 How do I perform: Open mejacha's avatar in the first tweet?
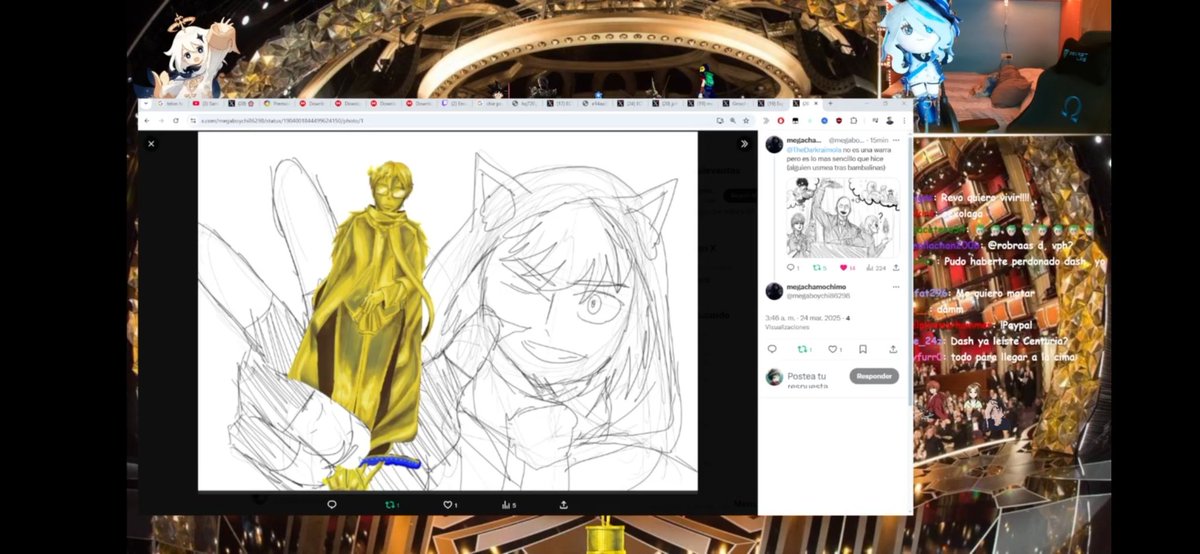coord(774,145)
